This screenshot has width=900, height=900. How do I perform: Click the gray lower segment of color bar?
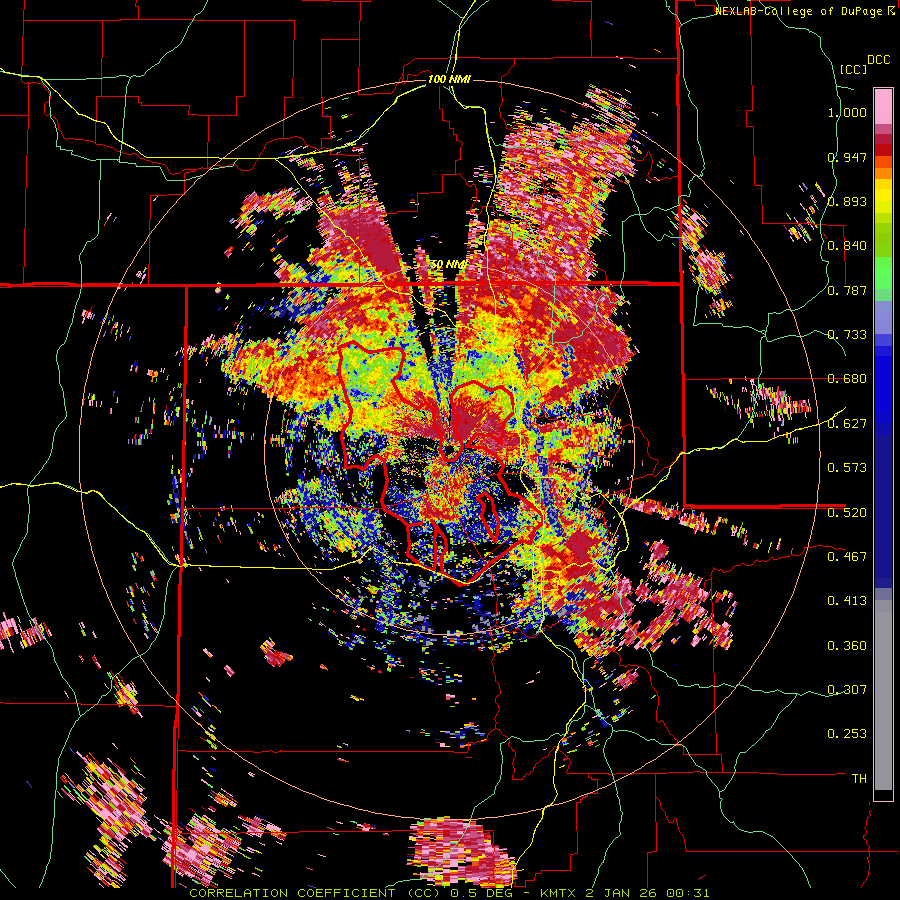[883, 695]
